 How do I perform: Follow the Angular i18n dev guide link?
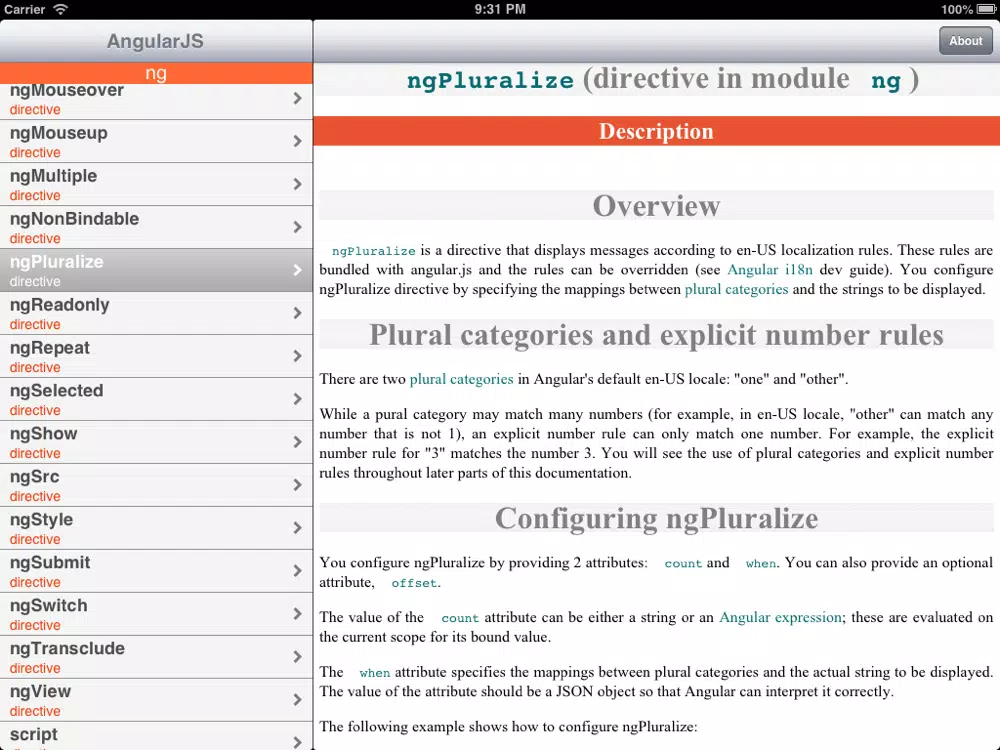pos(770,270)
